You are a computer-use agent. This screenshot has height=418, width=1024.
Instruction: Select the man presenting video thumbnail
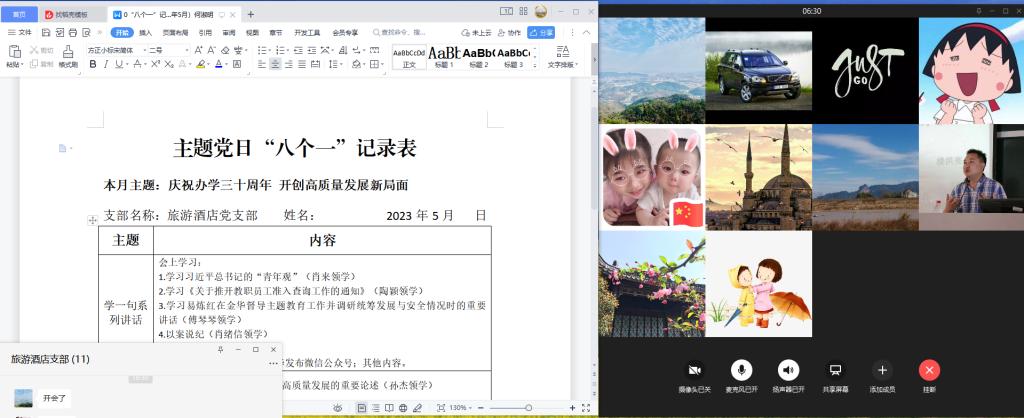pos(971,178)
